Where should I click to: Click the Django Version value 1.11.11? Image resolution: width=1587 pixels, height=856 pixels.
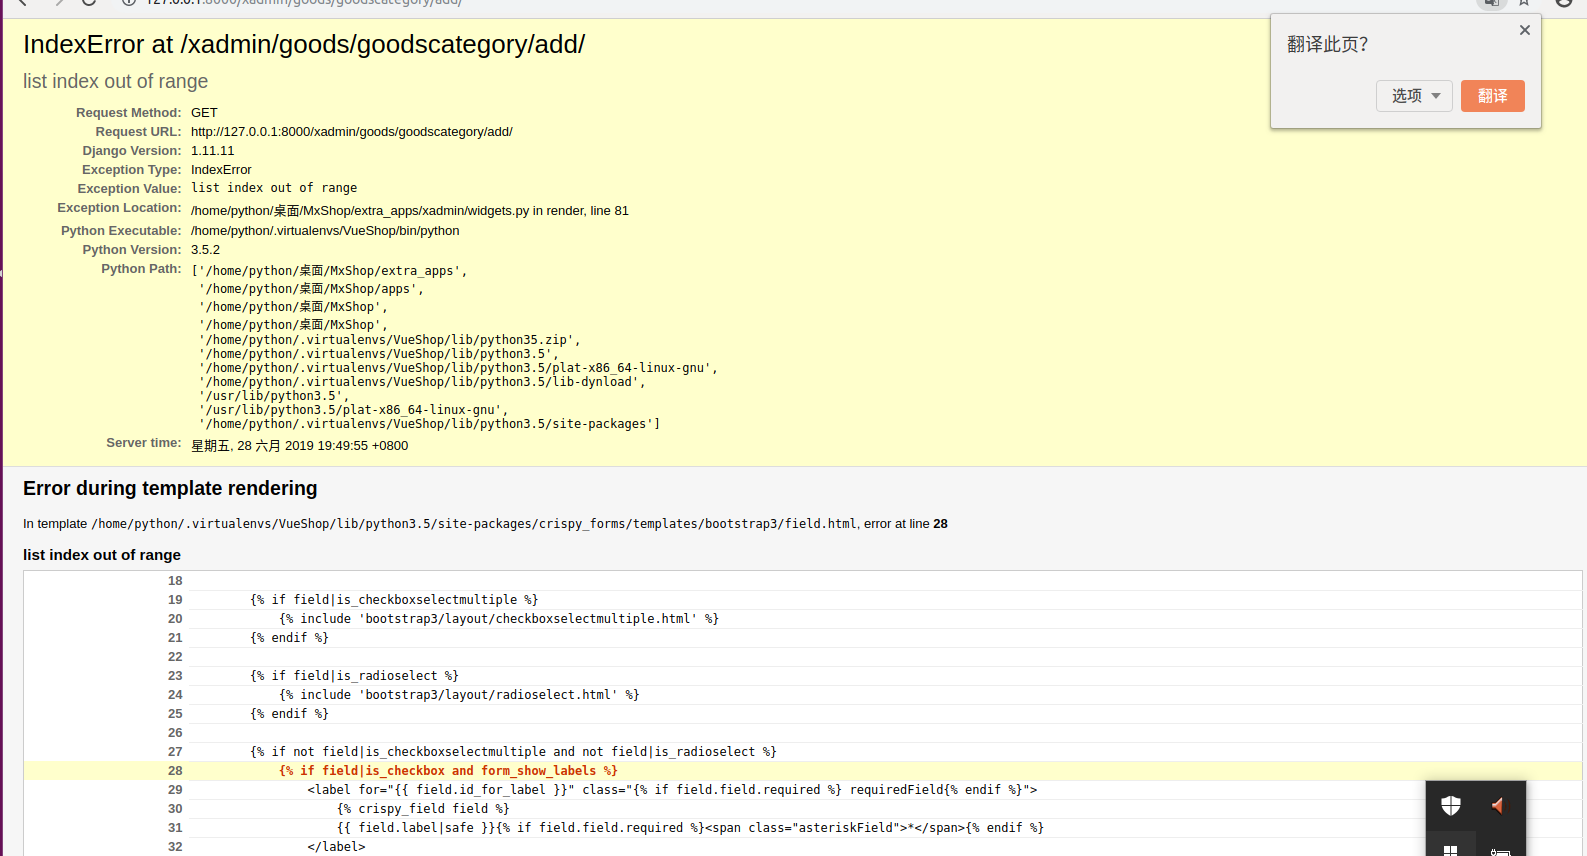(212, 151)
